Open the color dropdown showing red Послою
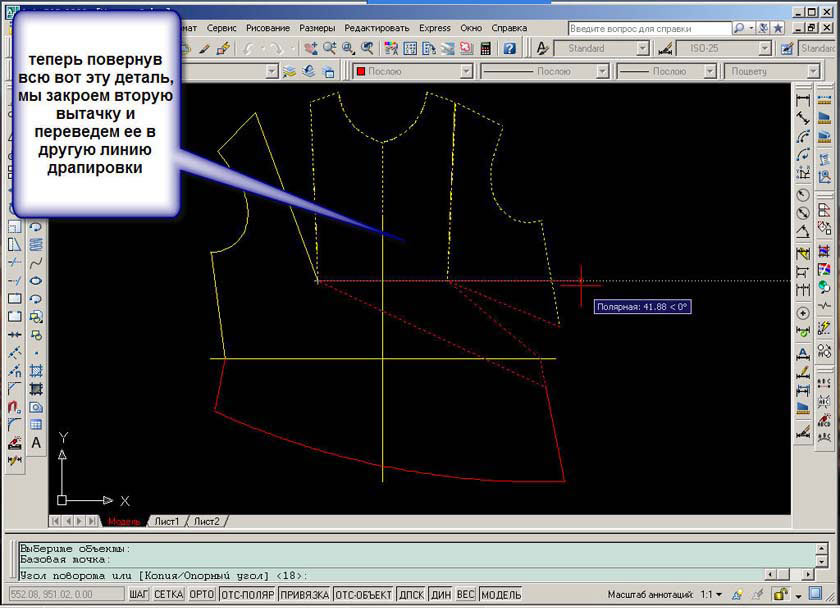The width and height of the screenshot is (840, 608). point(409,71)
